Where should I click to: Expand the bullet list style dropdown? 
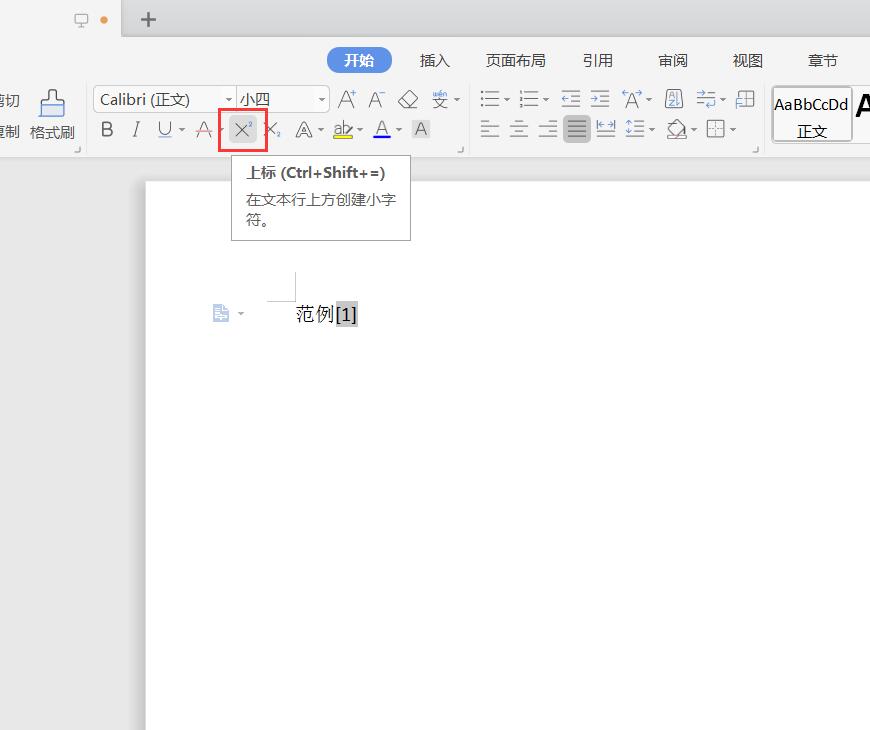[506, 100]
